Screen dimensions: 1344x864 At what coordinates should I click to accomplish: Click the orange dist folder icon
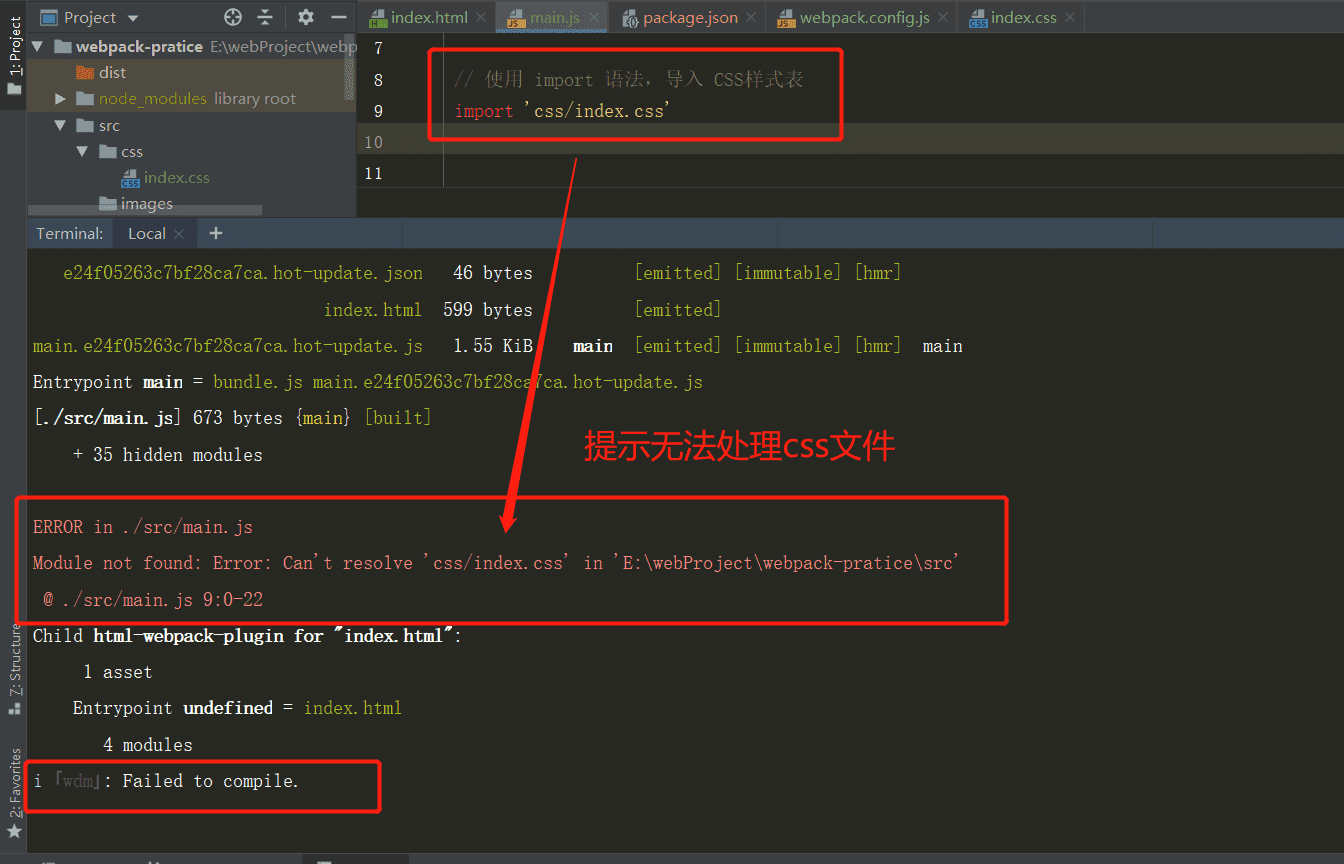[85, 72]
